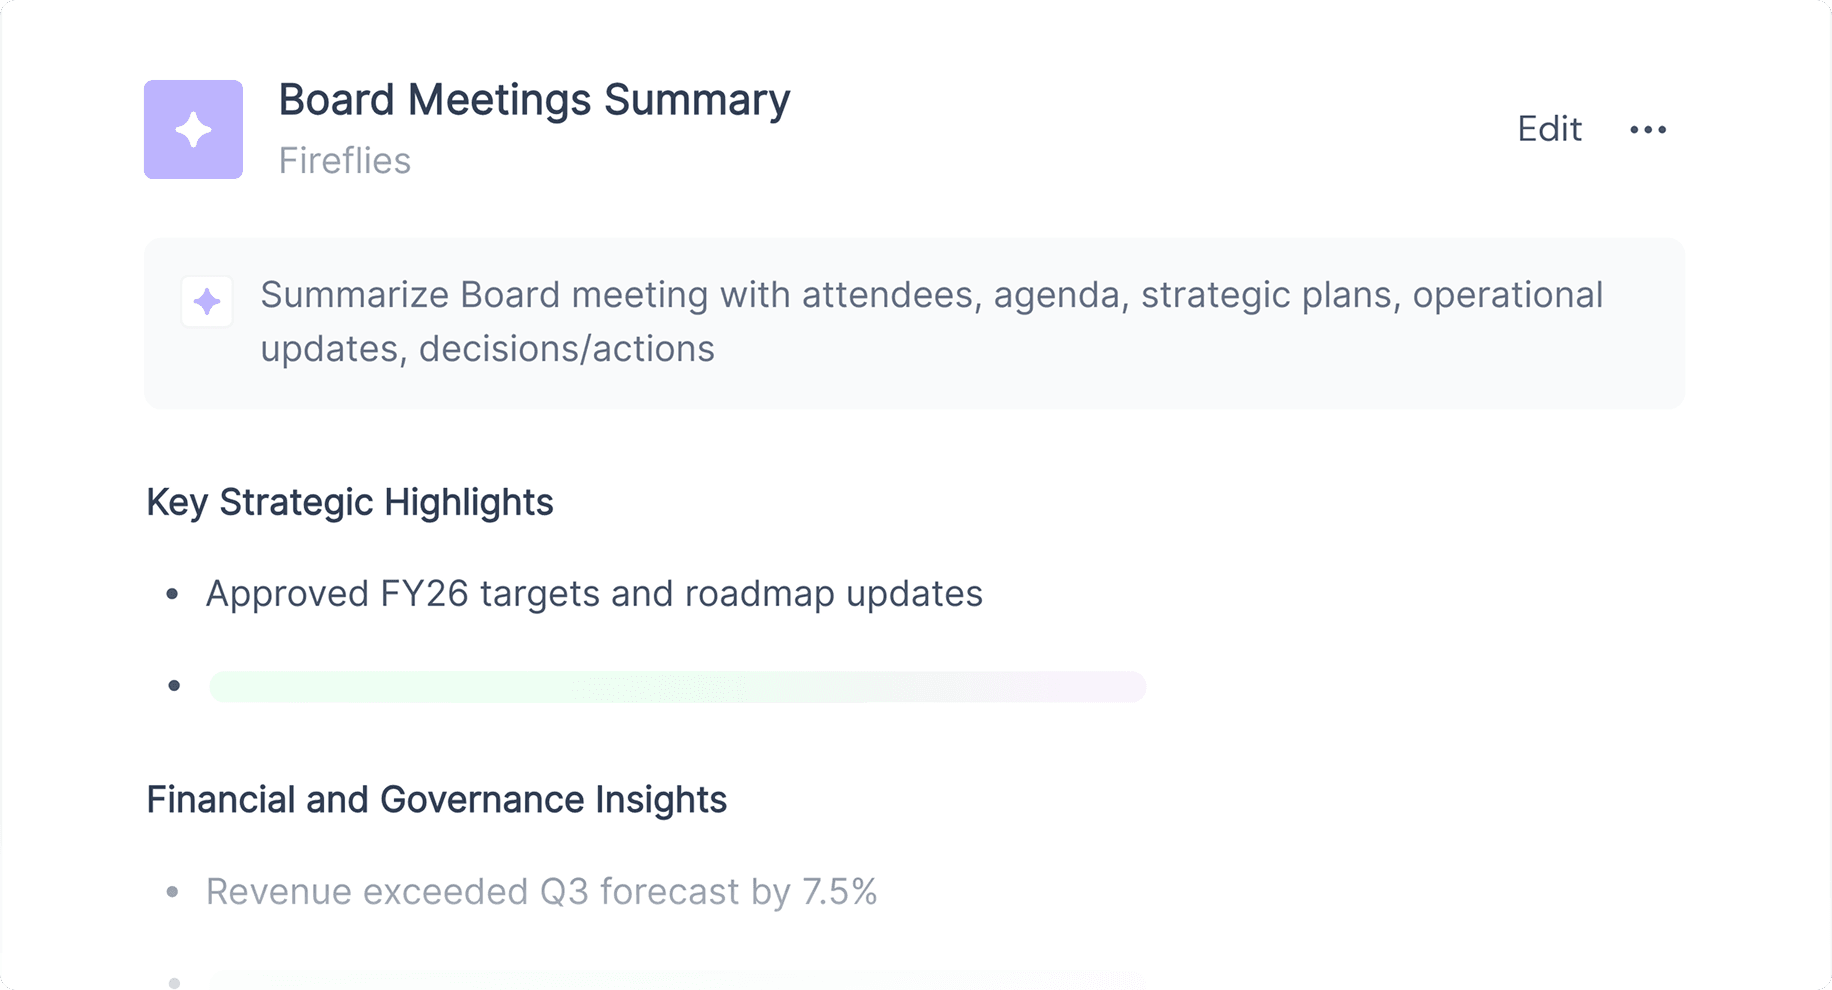The image size is (1832, 990).
Task: Open the three-dot more options menu
Action: tap(1648, 130)
